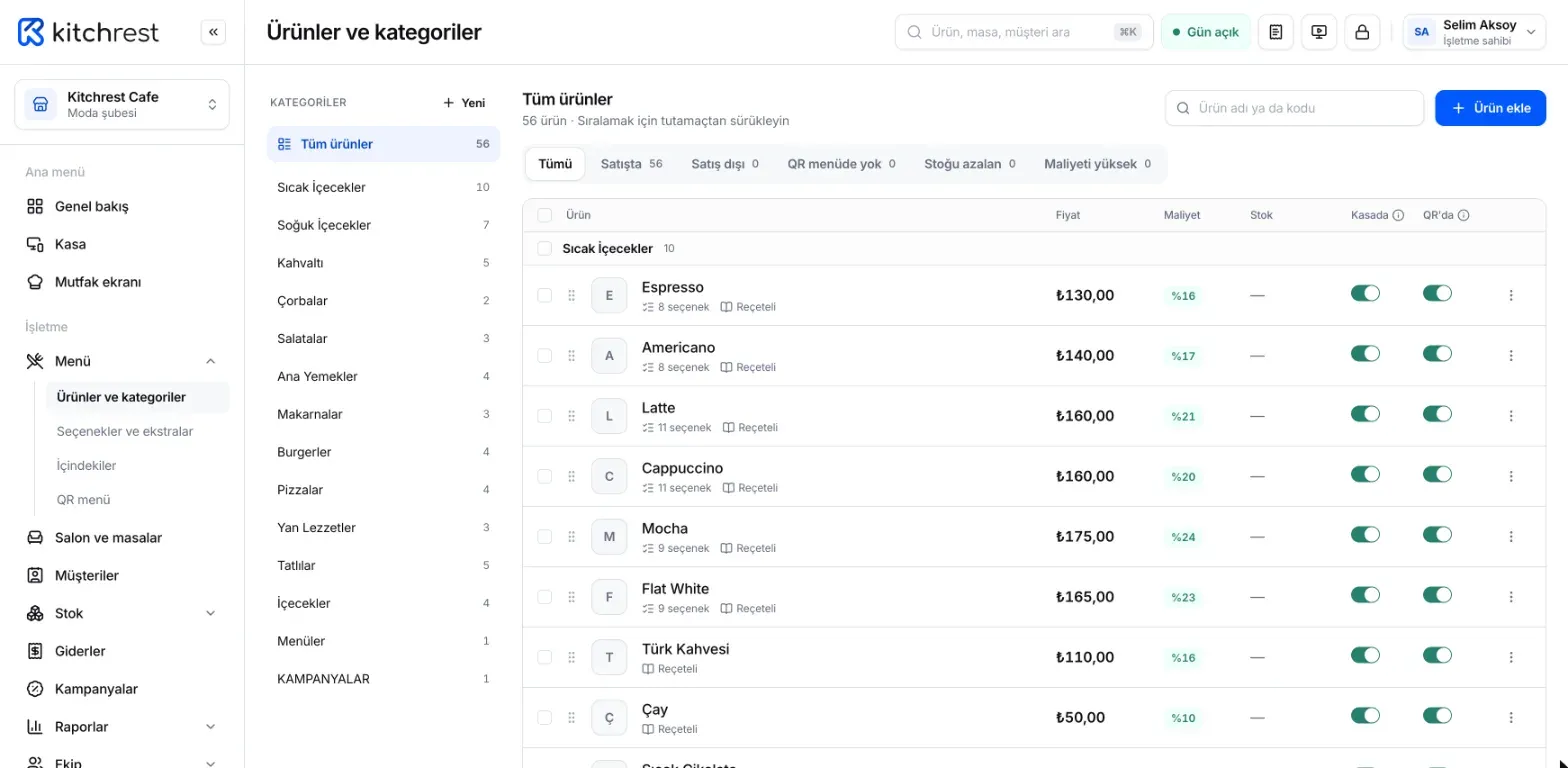Open Giderler in the sidebar
Viewport: 1568px width, 768px height.
coord(122,651)
